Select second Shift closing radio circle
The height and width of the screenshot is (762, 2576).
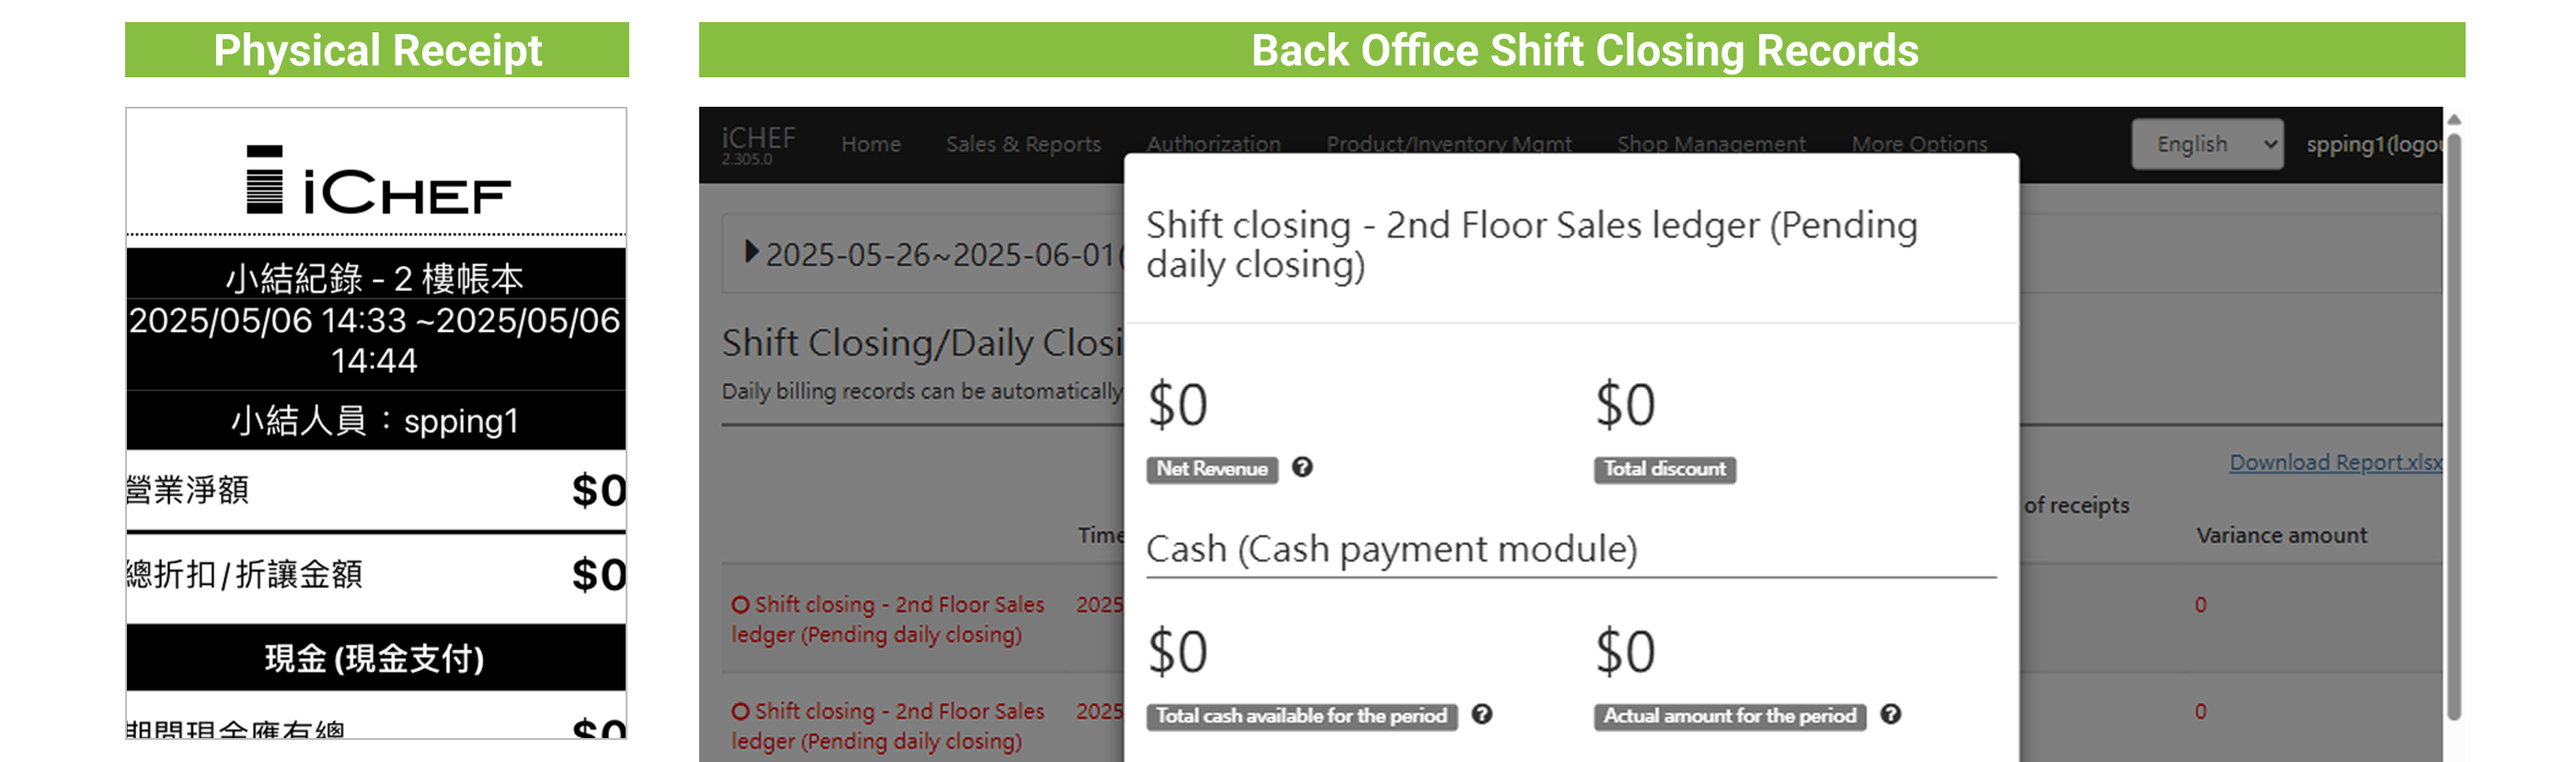740,711
